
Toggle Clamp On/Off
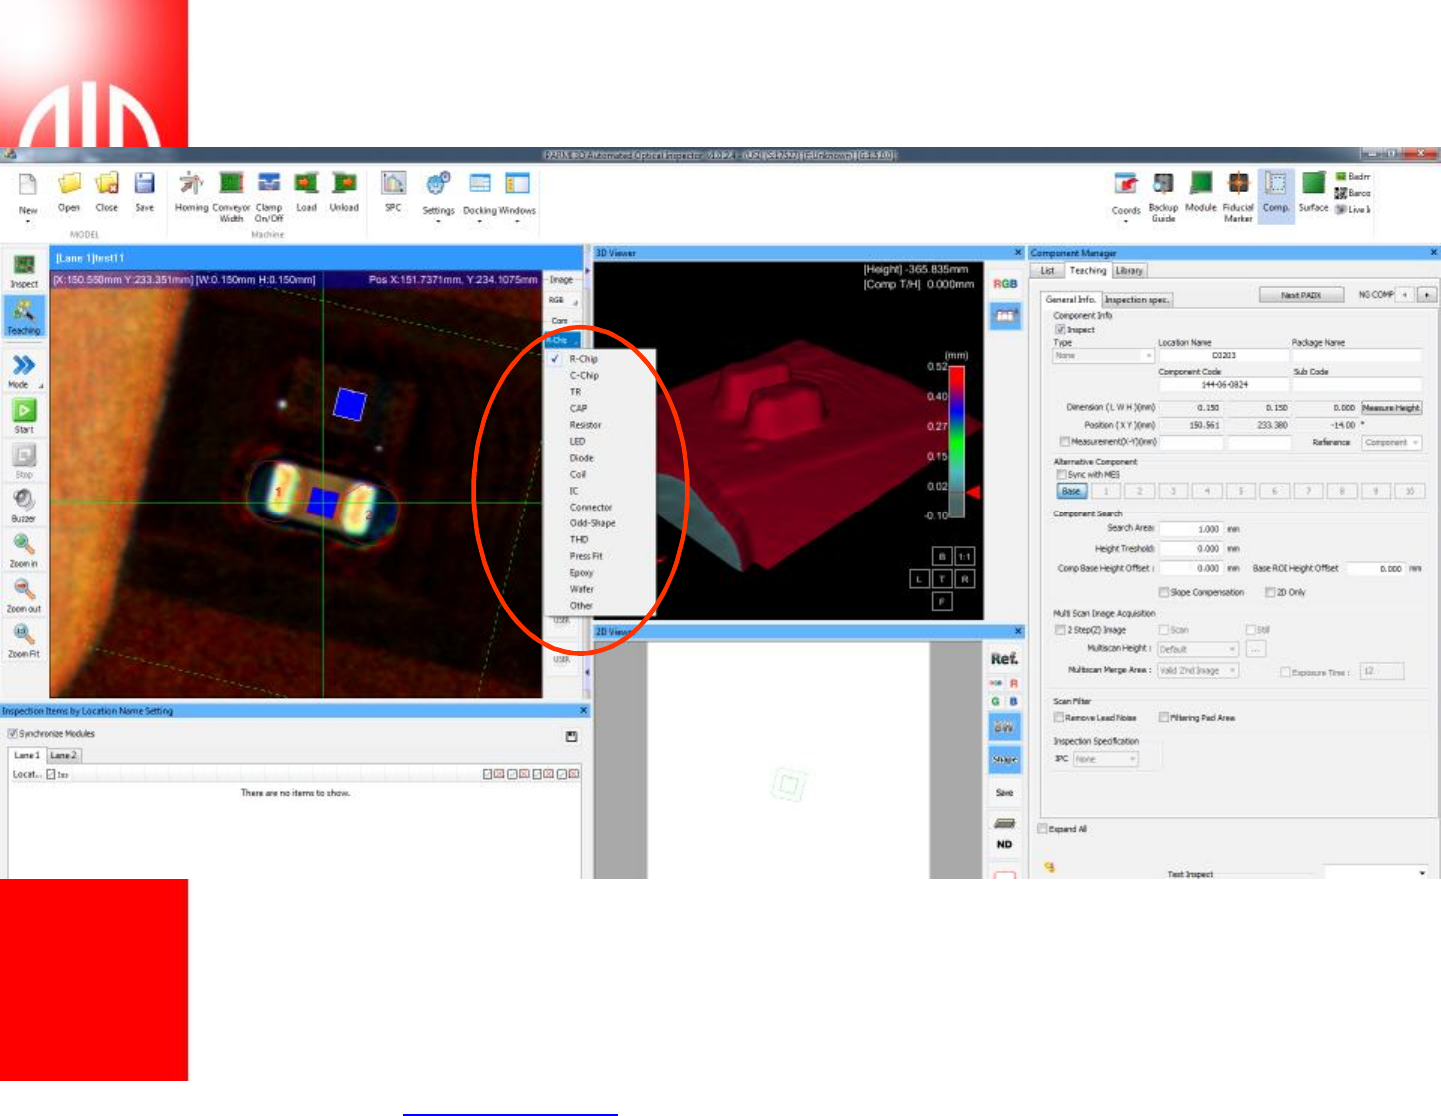pos(269,184)
